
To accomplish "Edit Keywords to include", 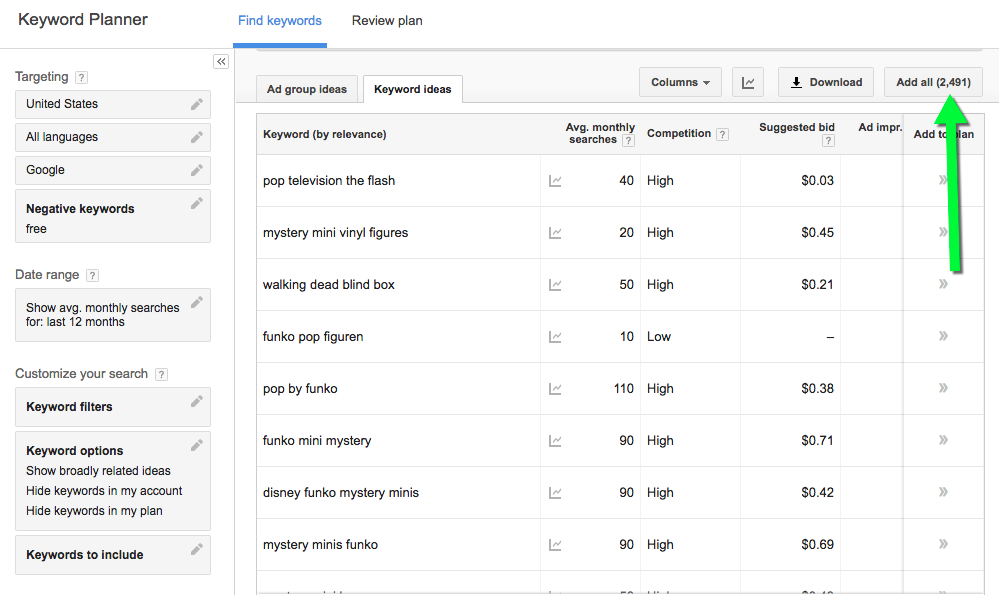I will coord(197,549).
